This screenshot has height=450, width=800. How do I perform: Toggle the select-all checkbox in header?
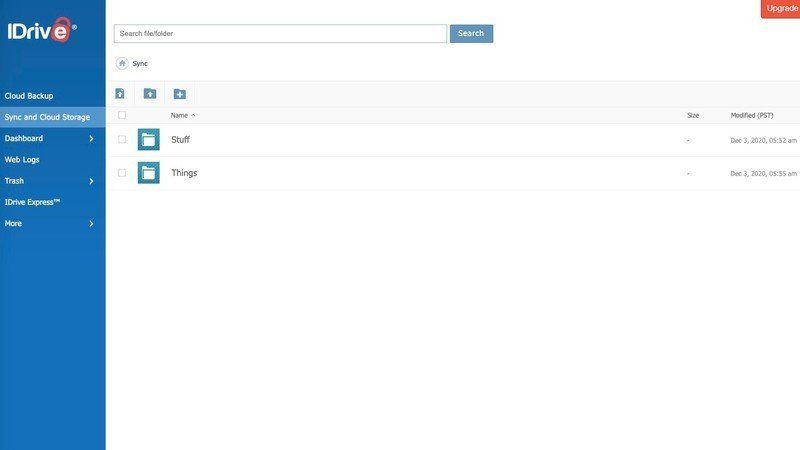pos(122,115)
